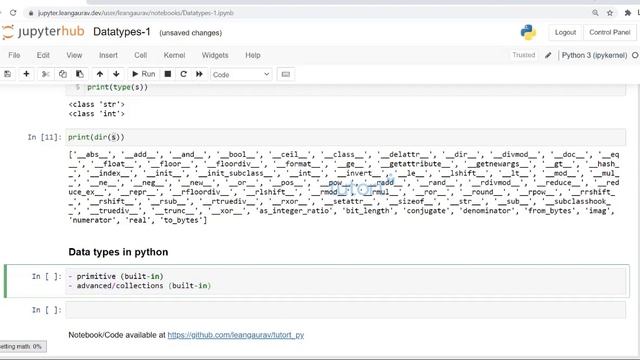Click the Python 3 (ipykernel) kernel name
640x360 pixels.
point(594,55)
